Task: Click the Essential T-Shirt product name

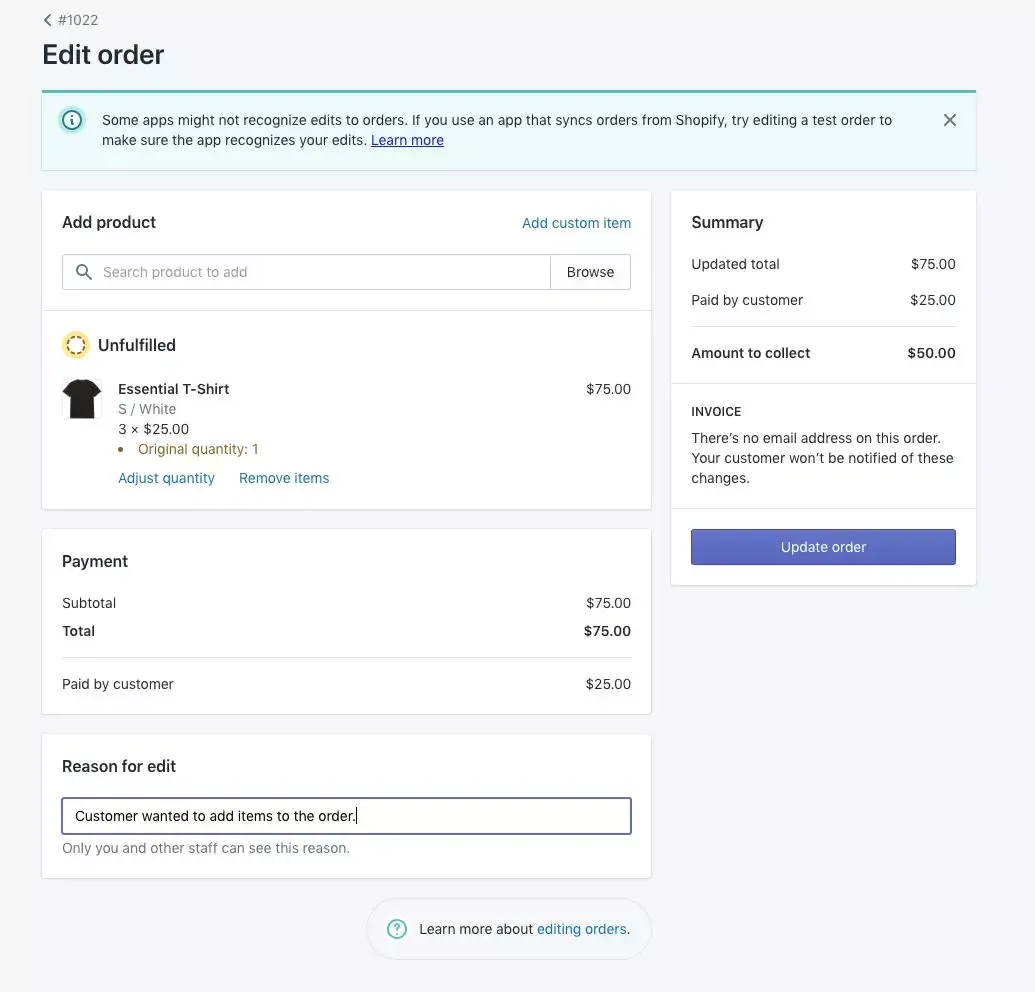Action: [174, 389]
